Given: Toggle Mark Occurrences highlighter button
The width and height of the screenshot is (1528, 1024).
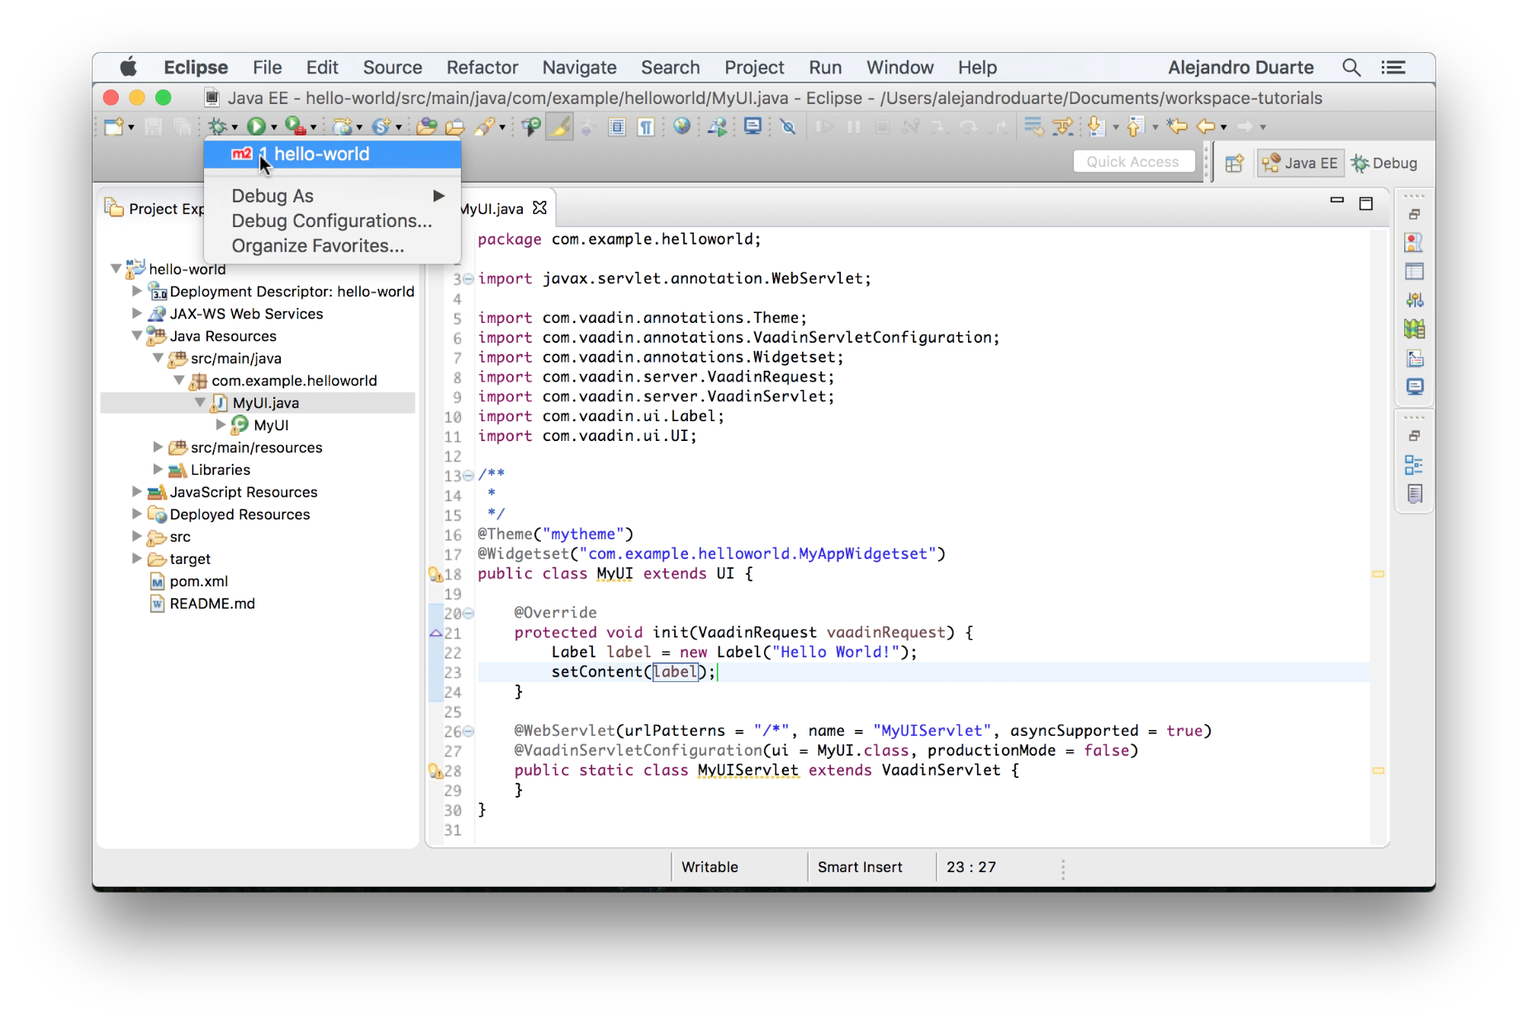Looking at the screenshot, I should coord(559,126).
